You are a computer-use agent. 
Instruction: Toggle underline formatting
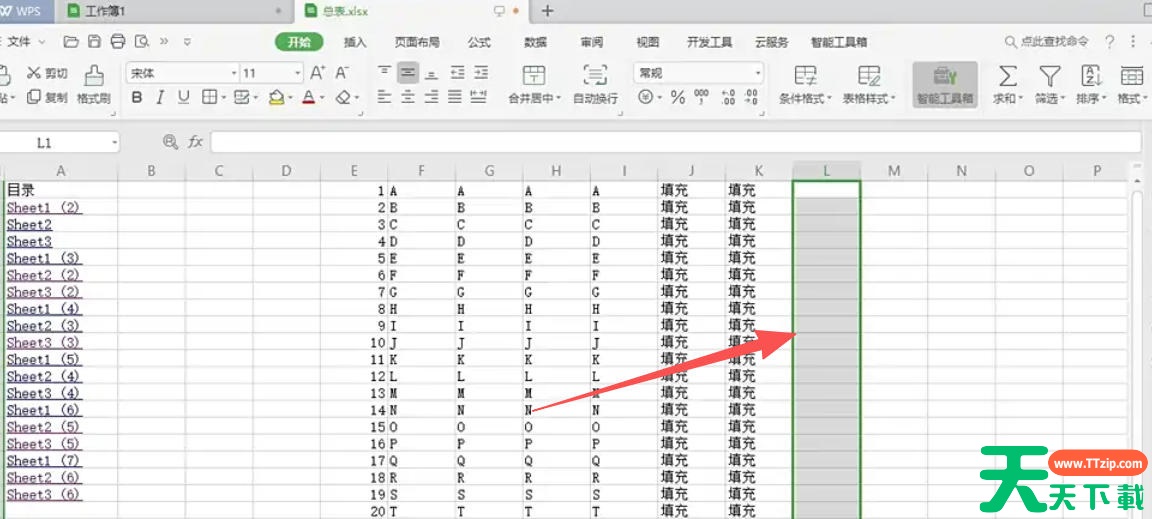tap(184, 97)
